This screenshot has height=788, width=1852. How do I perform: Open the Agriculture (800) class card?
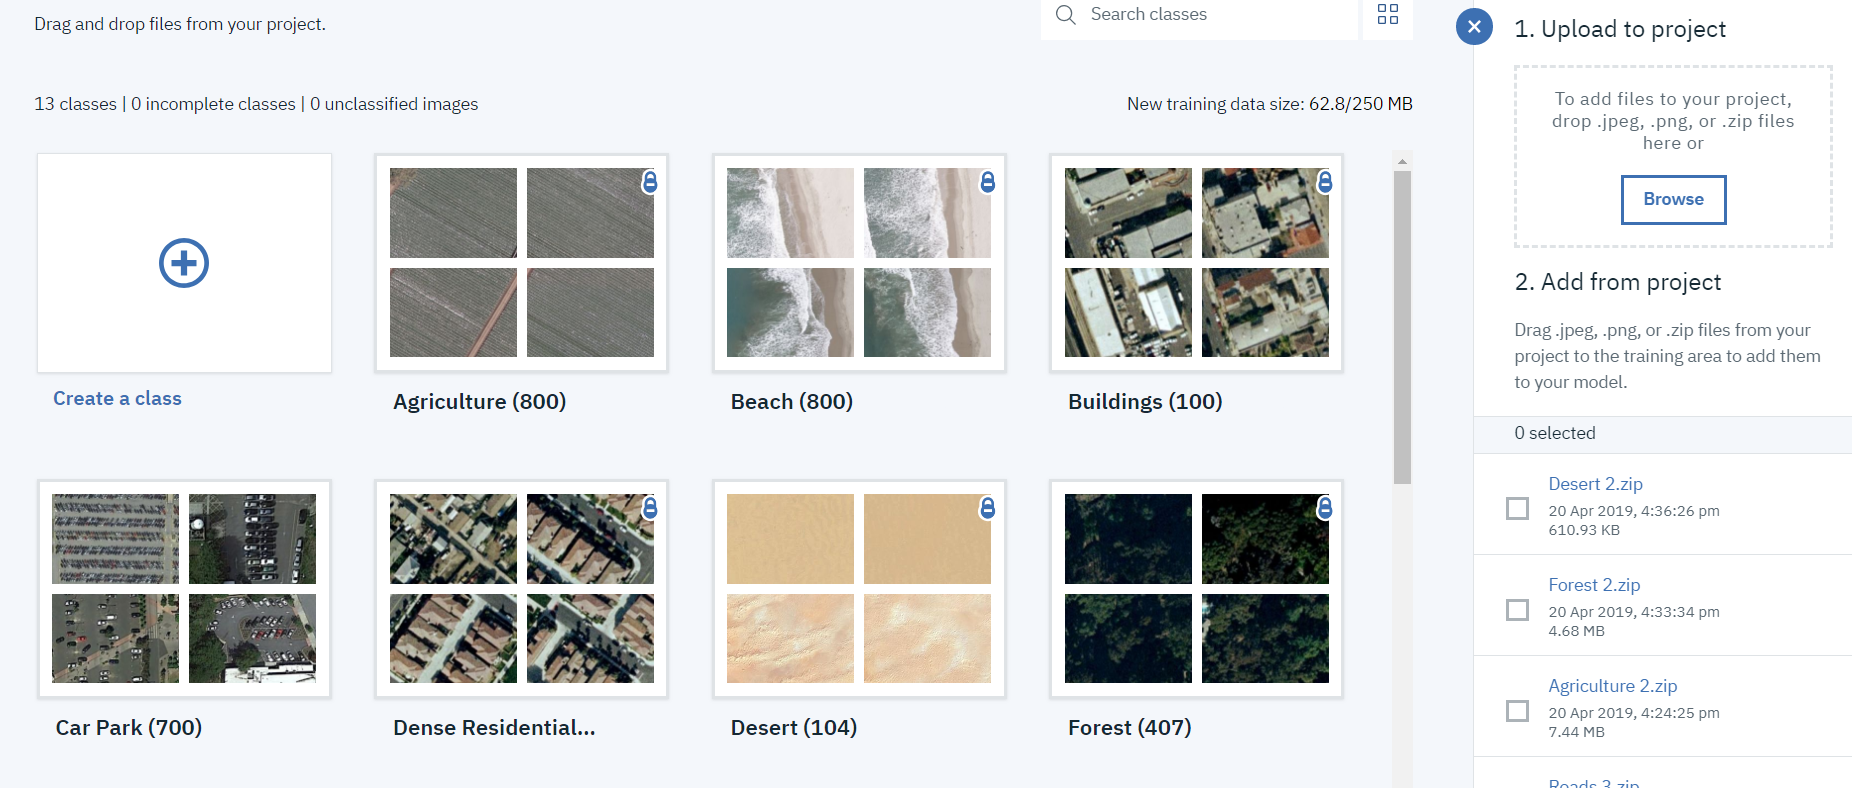521,263
